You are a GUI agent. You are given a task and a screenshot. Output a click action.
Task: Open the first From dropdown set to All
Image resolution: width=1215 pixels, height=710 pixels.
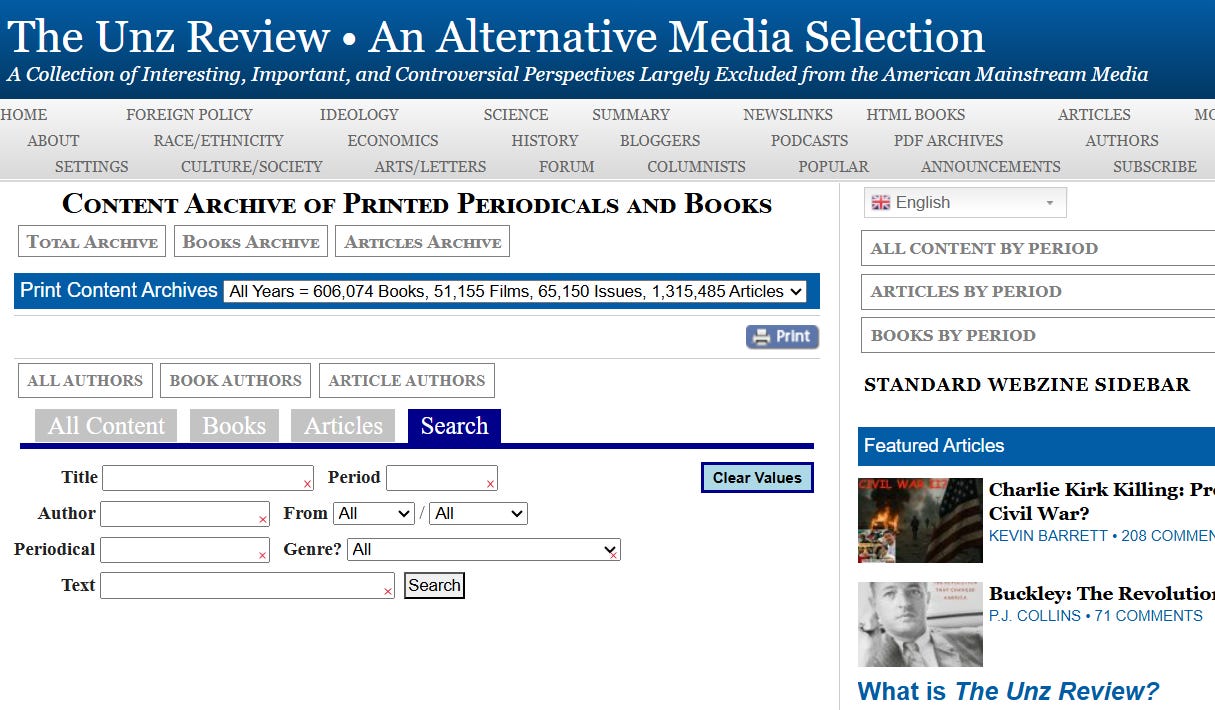pyautogui.click(x=374, y=513)
